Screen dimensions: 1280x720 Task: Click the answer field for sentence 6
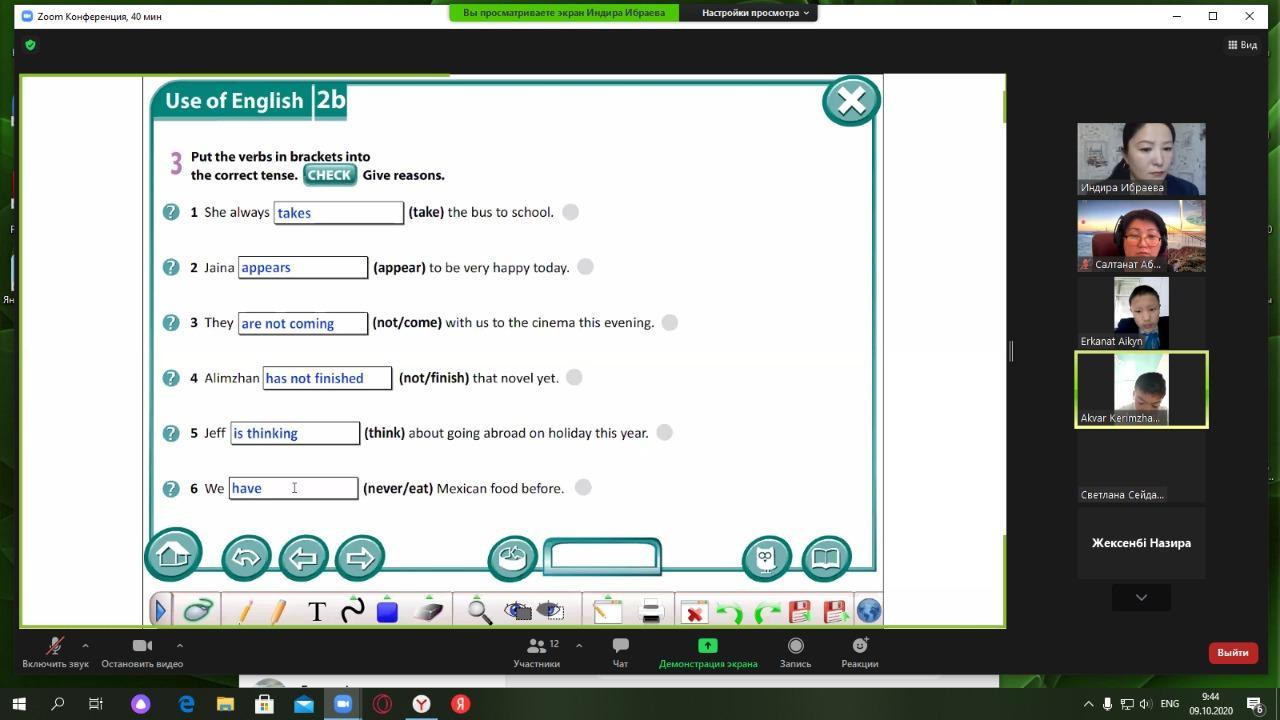point(293,488)
